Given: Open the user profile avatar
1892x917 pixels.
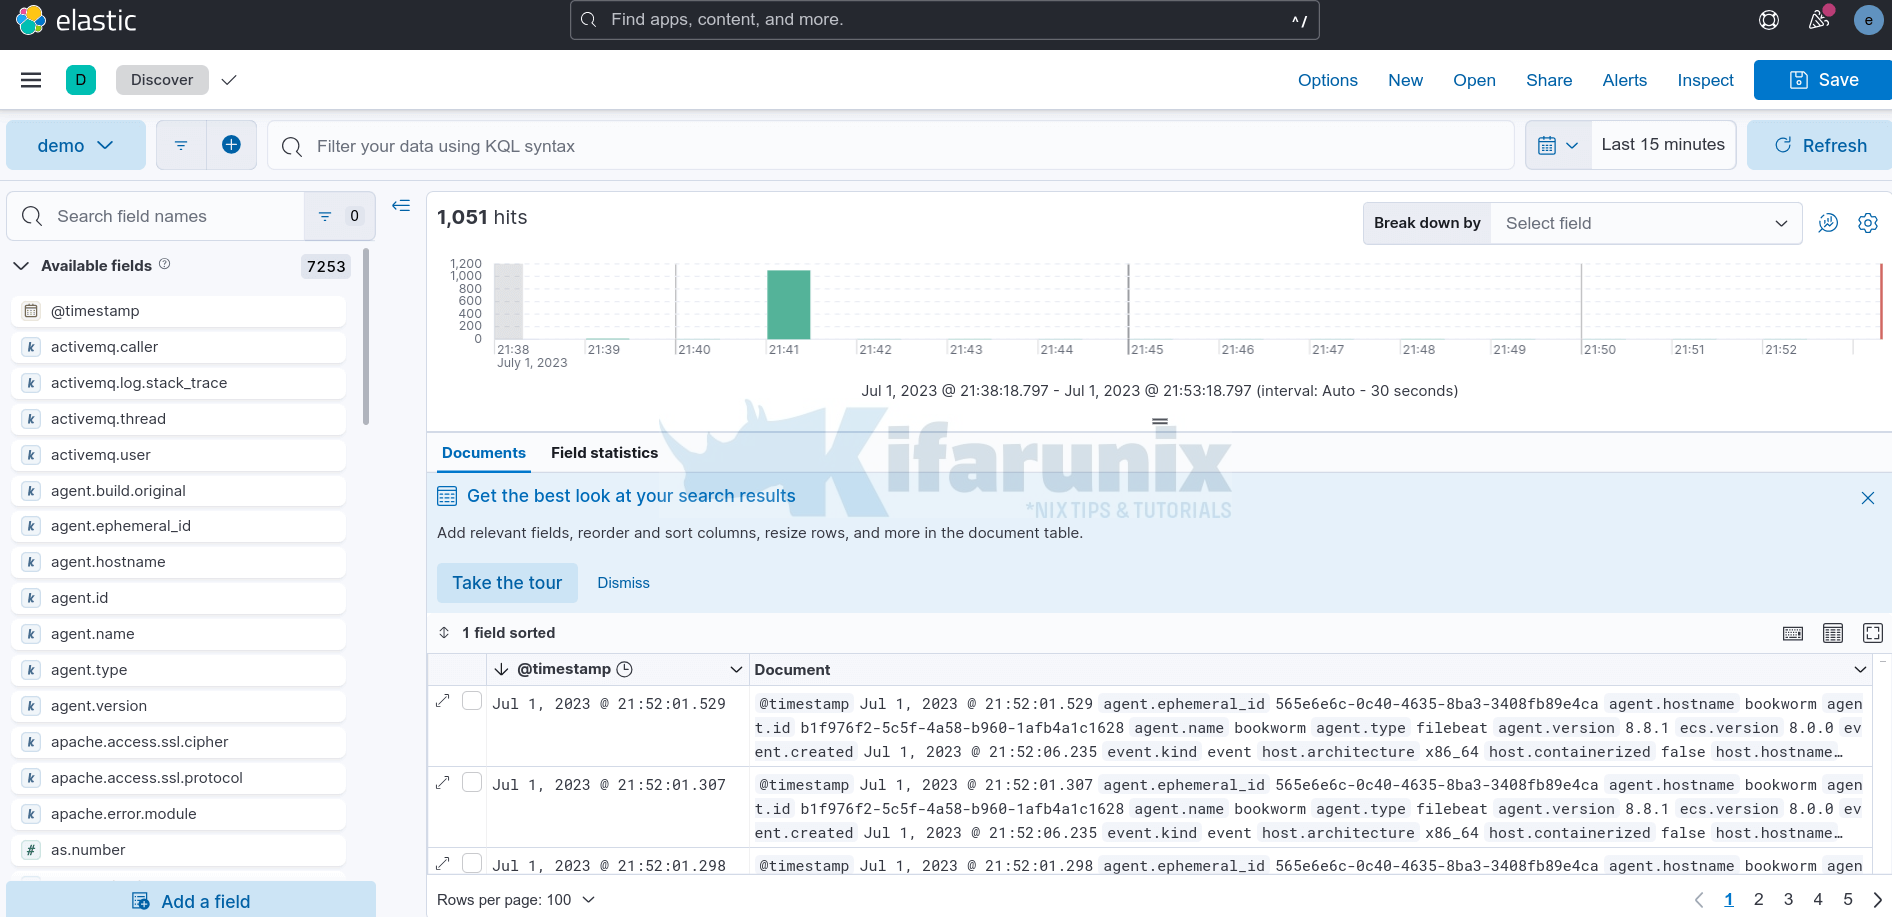Looking at the screenshot, I should (x=1868, y=20).
